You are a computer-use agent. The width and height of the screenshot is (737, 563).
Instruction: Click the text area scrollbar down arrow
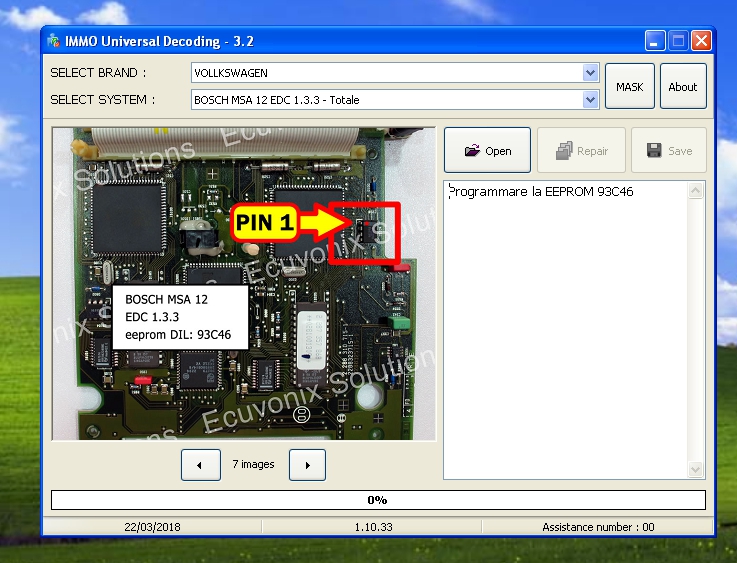[x=696, y=469]
